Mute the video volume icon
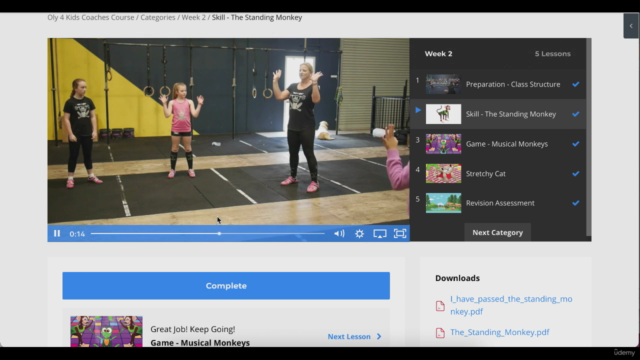The image size is (640, 360). (339, 233)
